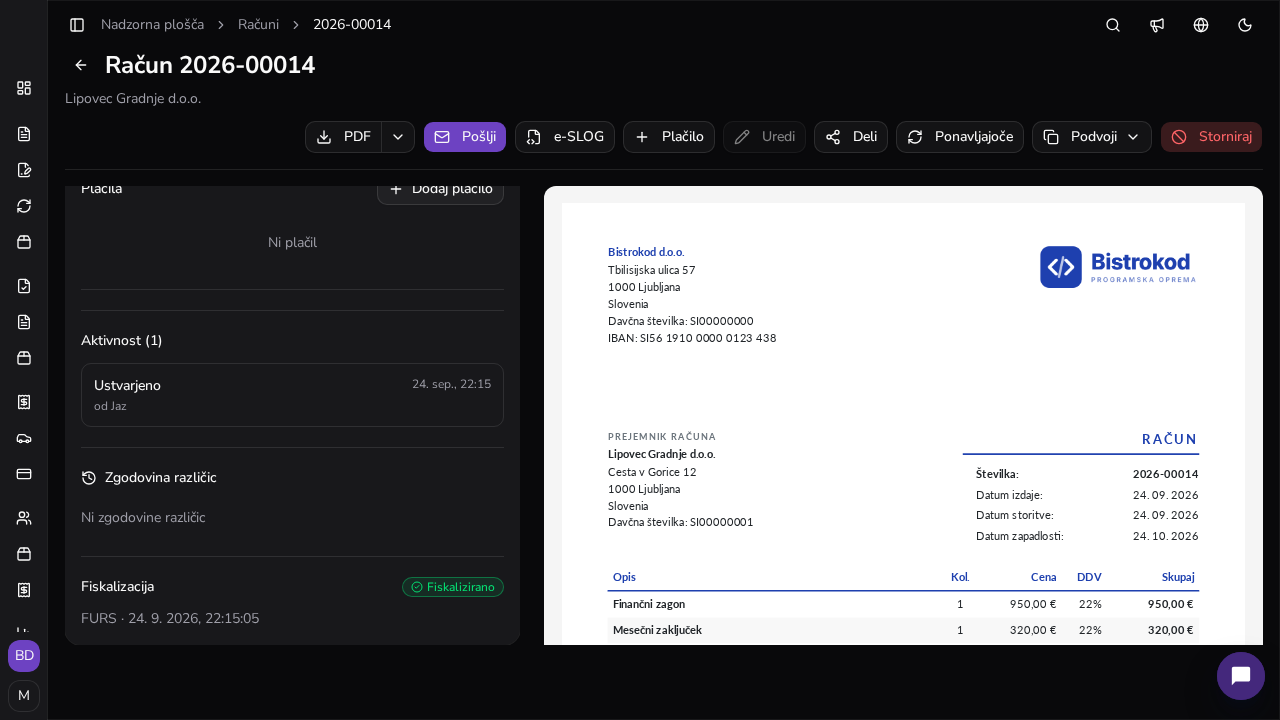
Task: Expand the PDF options chevron
Action: [x=398, y=137]
